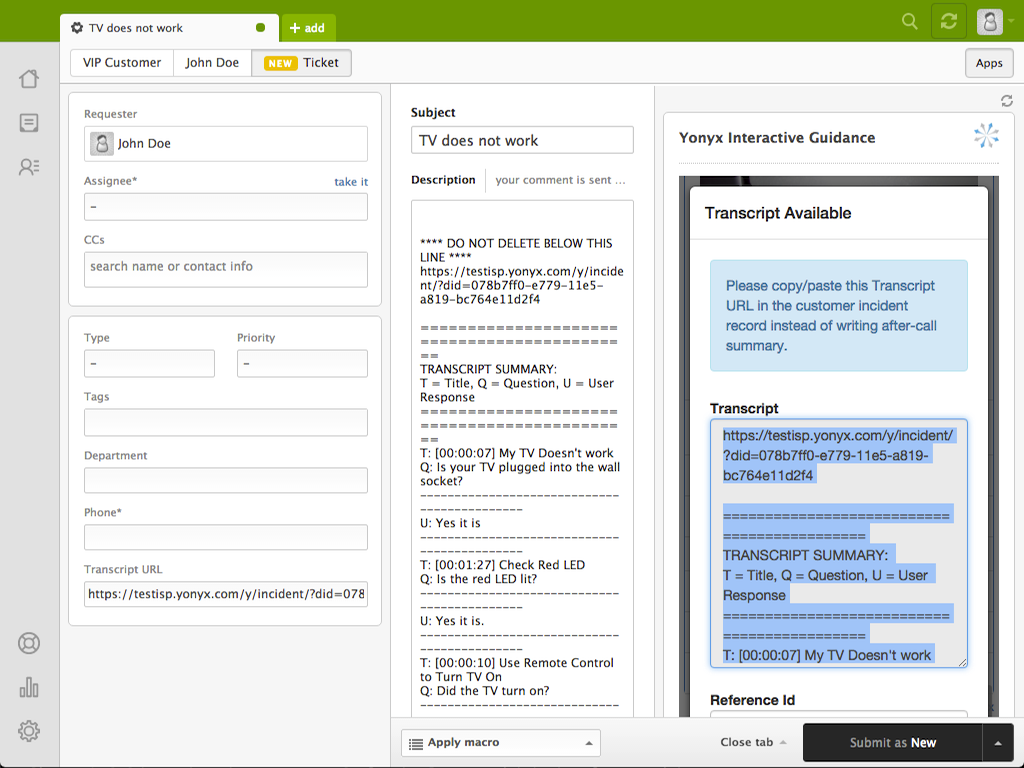Open the Home dashboard icon in sidebar
1024x768 pixels.
[29, 79]
